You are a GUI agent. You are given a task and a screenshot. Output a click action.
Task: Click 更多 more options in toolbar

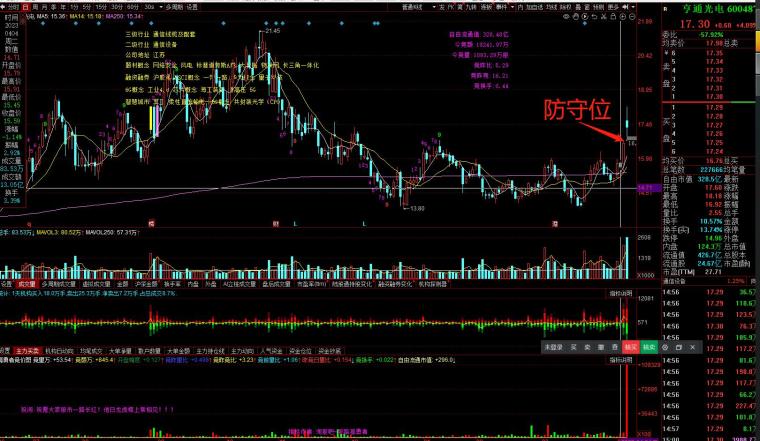click(x=613, y=7)
